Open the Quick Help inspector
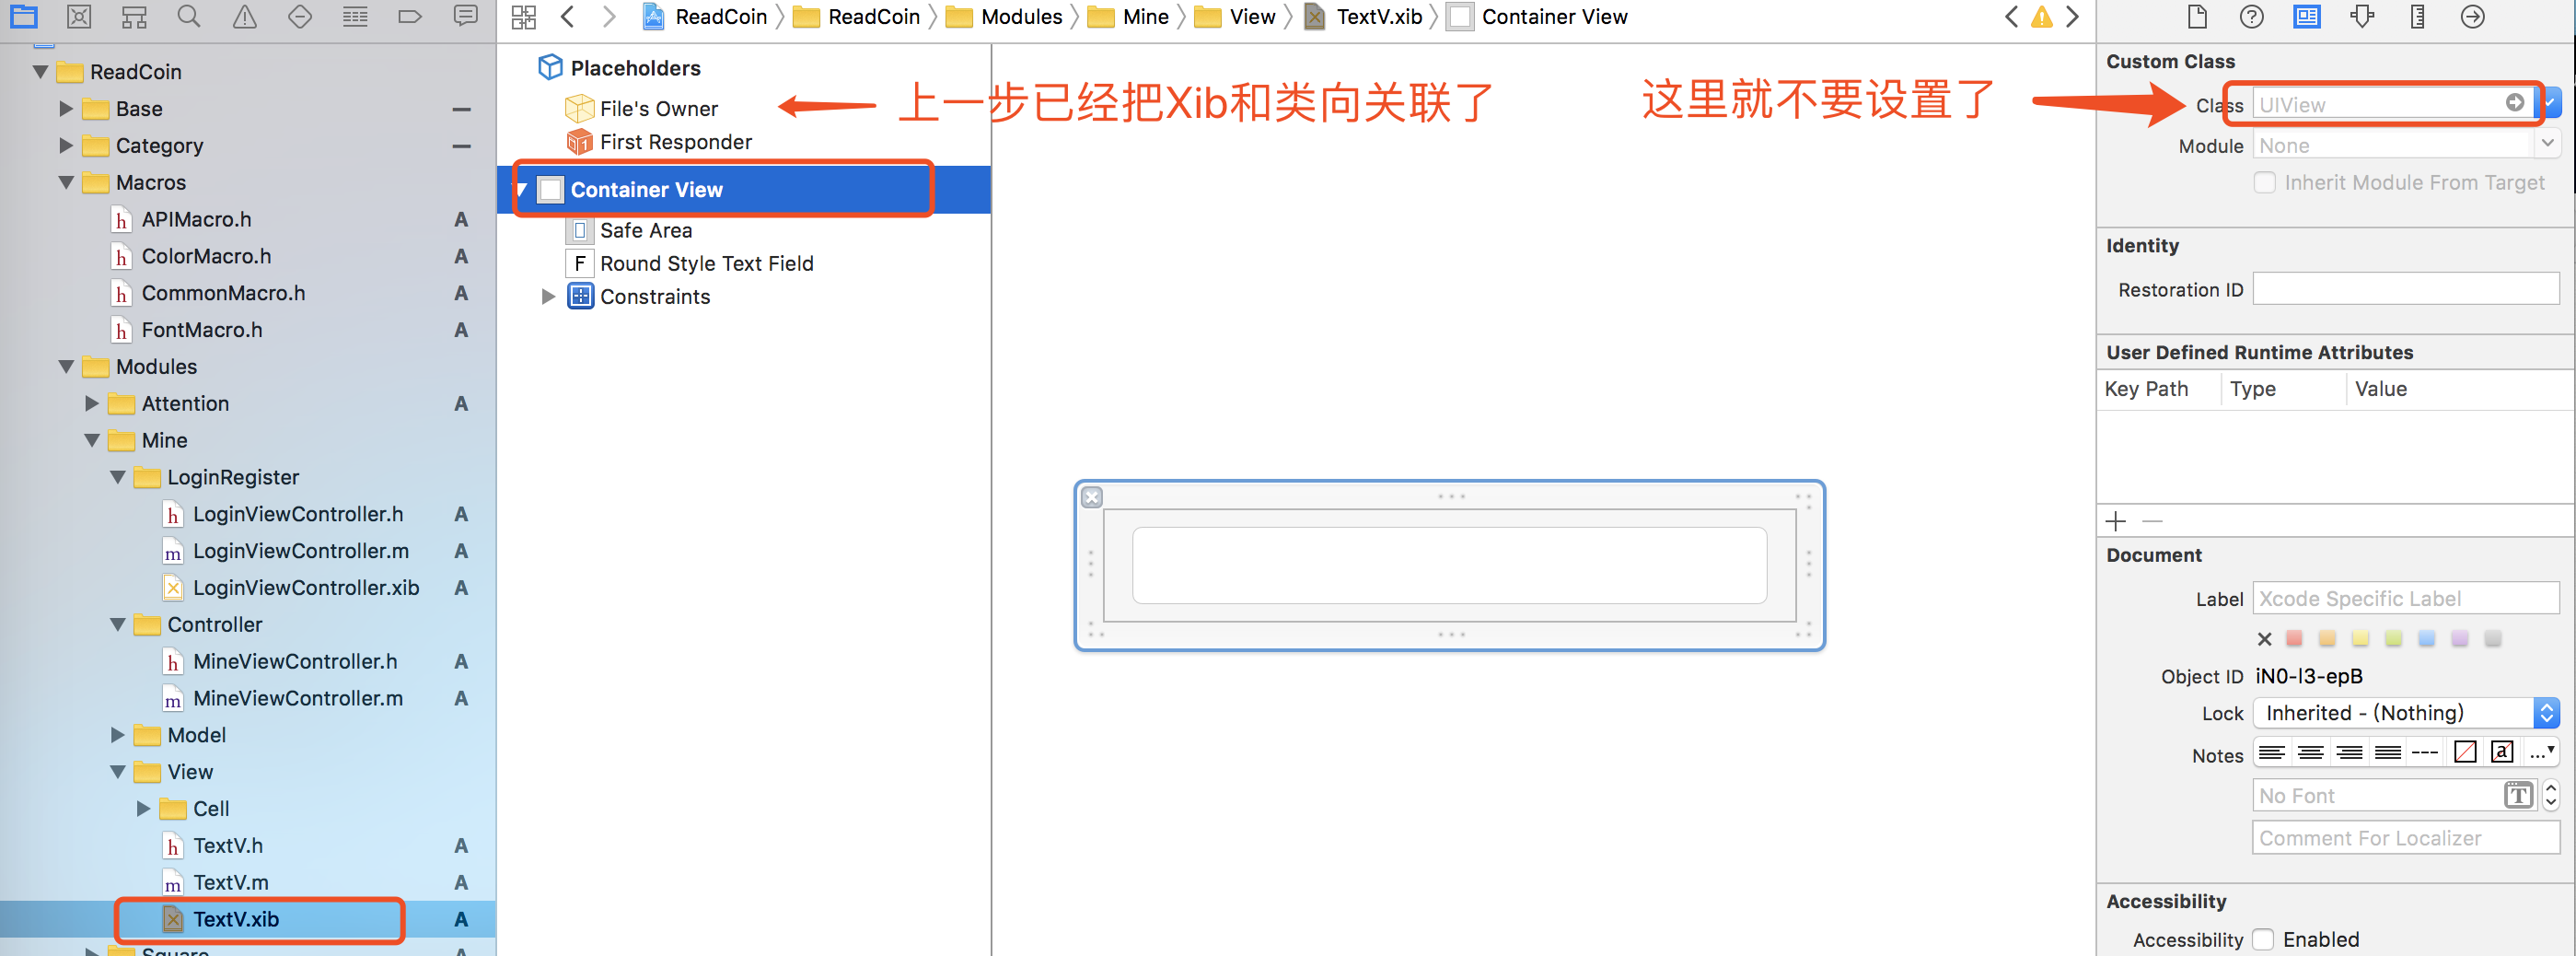Image resolution: width=2576 pixels, height=956 pixels. point(2251,17)
